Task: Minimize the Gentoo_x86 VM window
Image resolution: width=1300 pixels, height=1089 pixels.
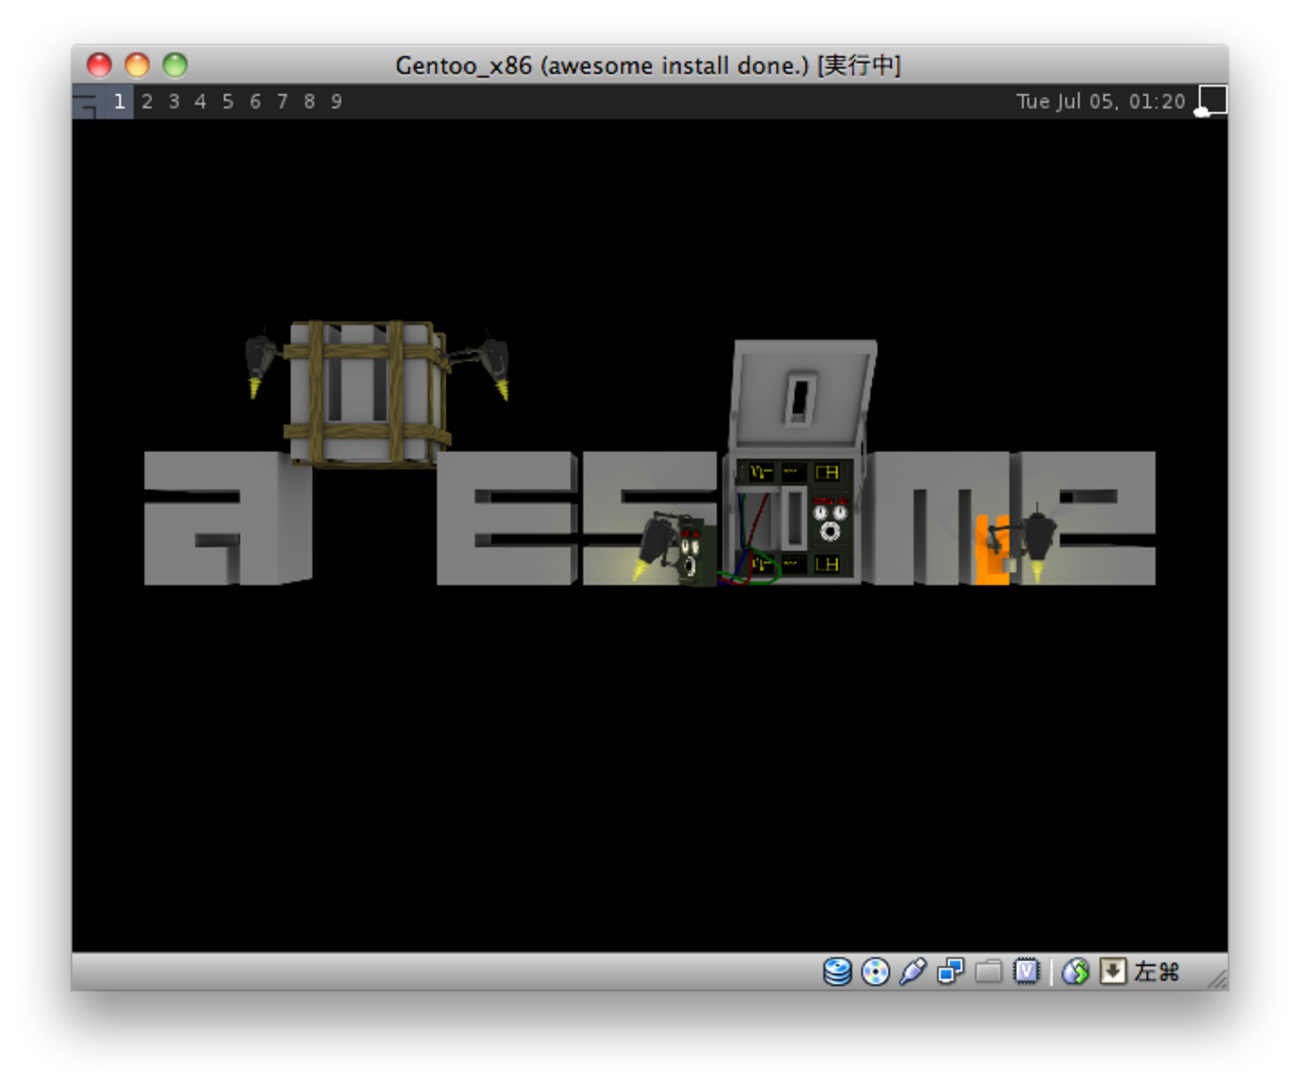Action: pos(137,65)
